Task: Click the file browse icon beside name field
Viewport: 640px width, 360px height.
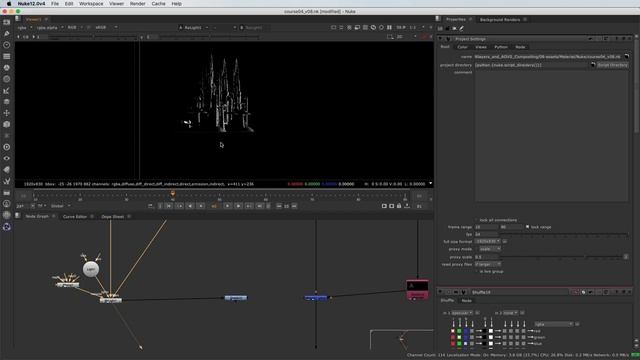Action: pos(627,57)
